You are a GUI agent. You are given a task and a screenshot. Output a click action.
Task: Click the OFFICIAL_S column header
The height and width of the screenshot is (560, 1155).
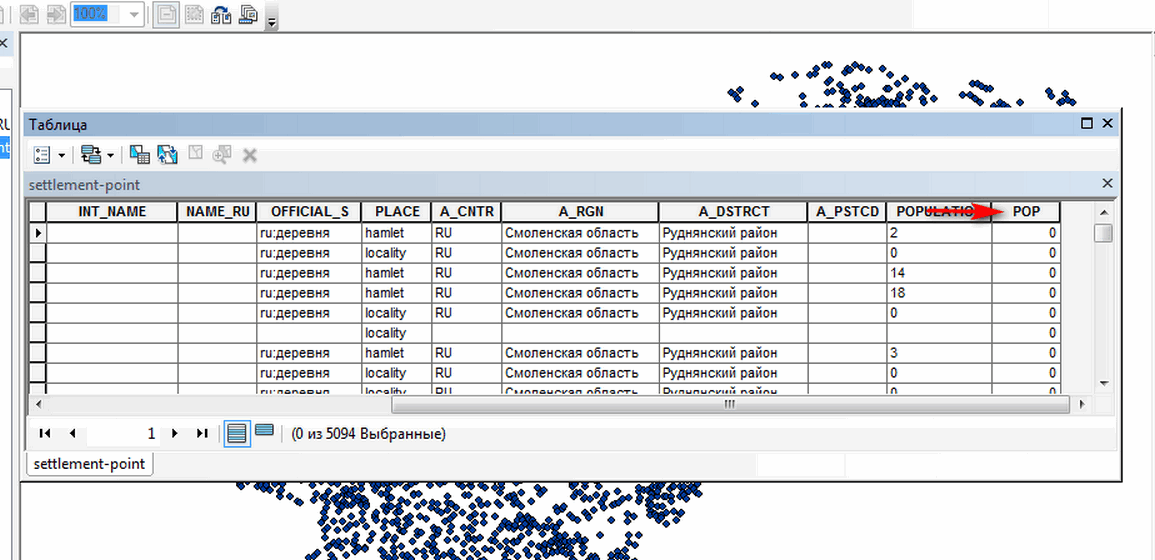tap(309, 212)
